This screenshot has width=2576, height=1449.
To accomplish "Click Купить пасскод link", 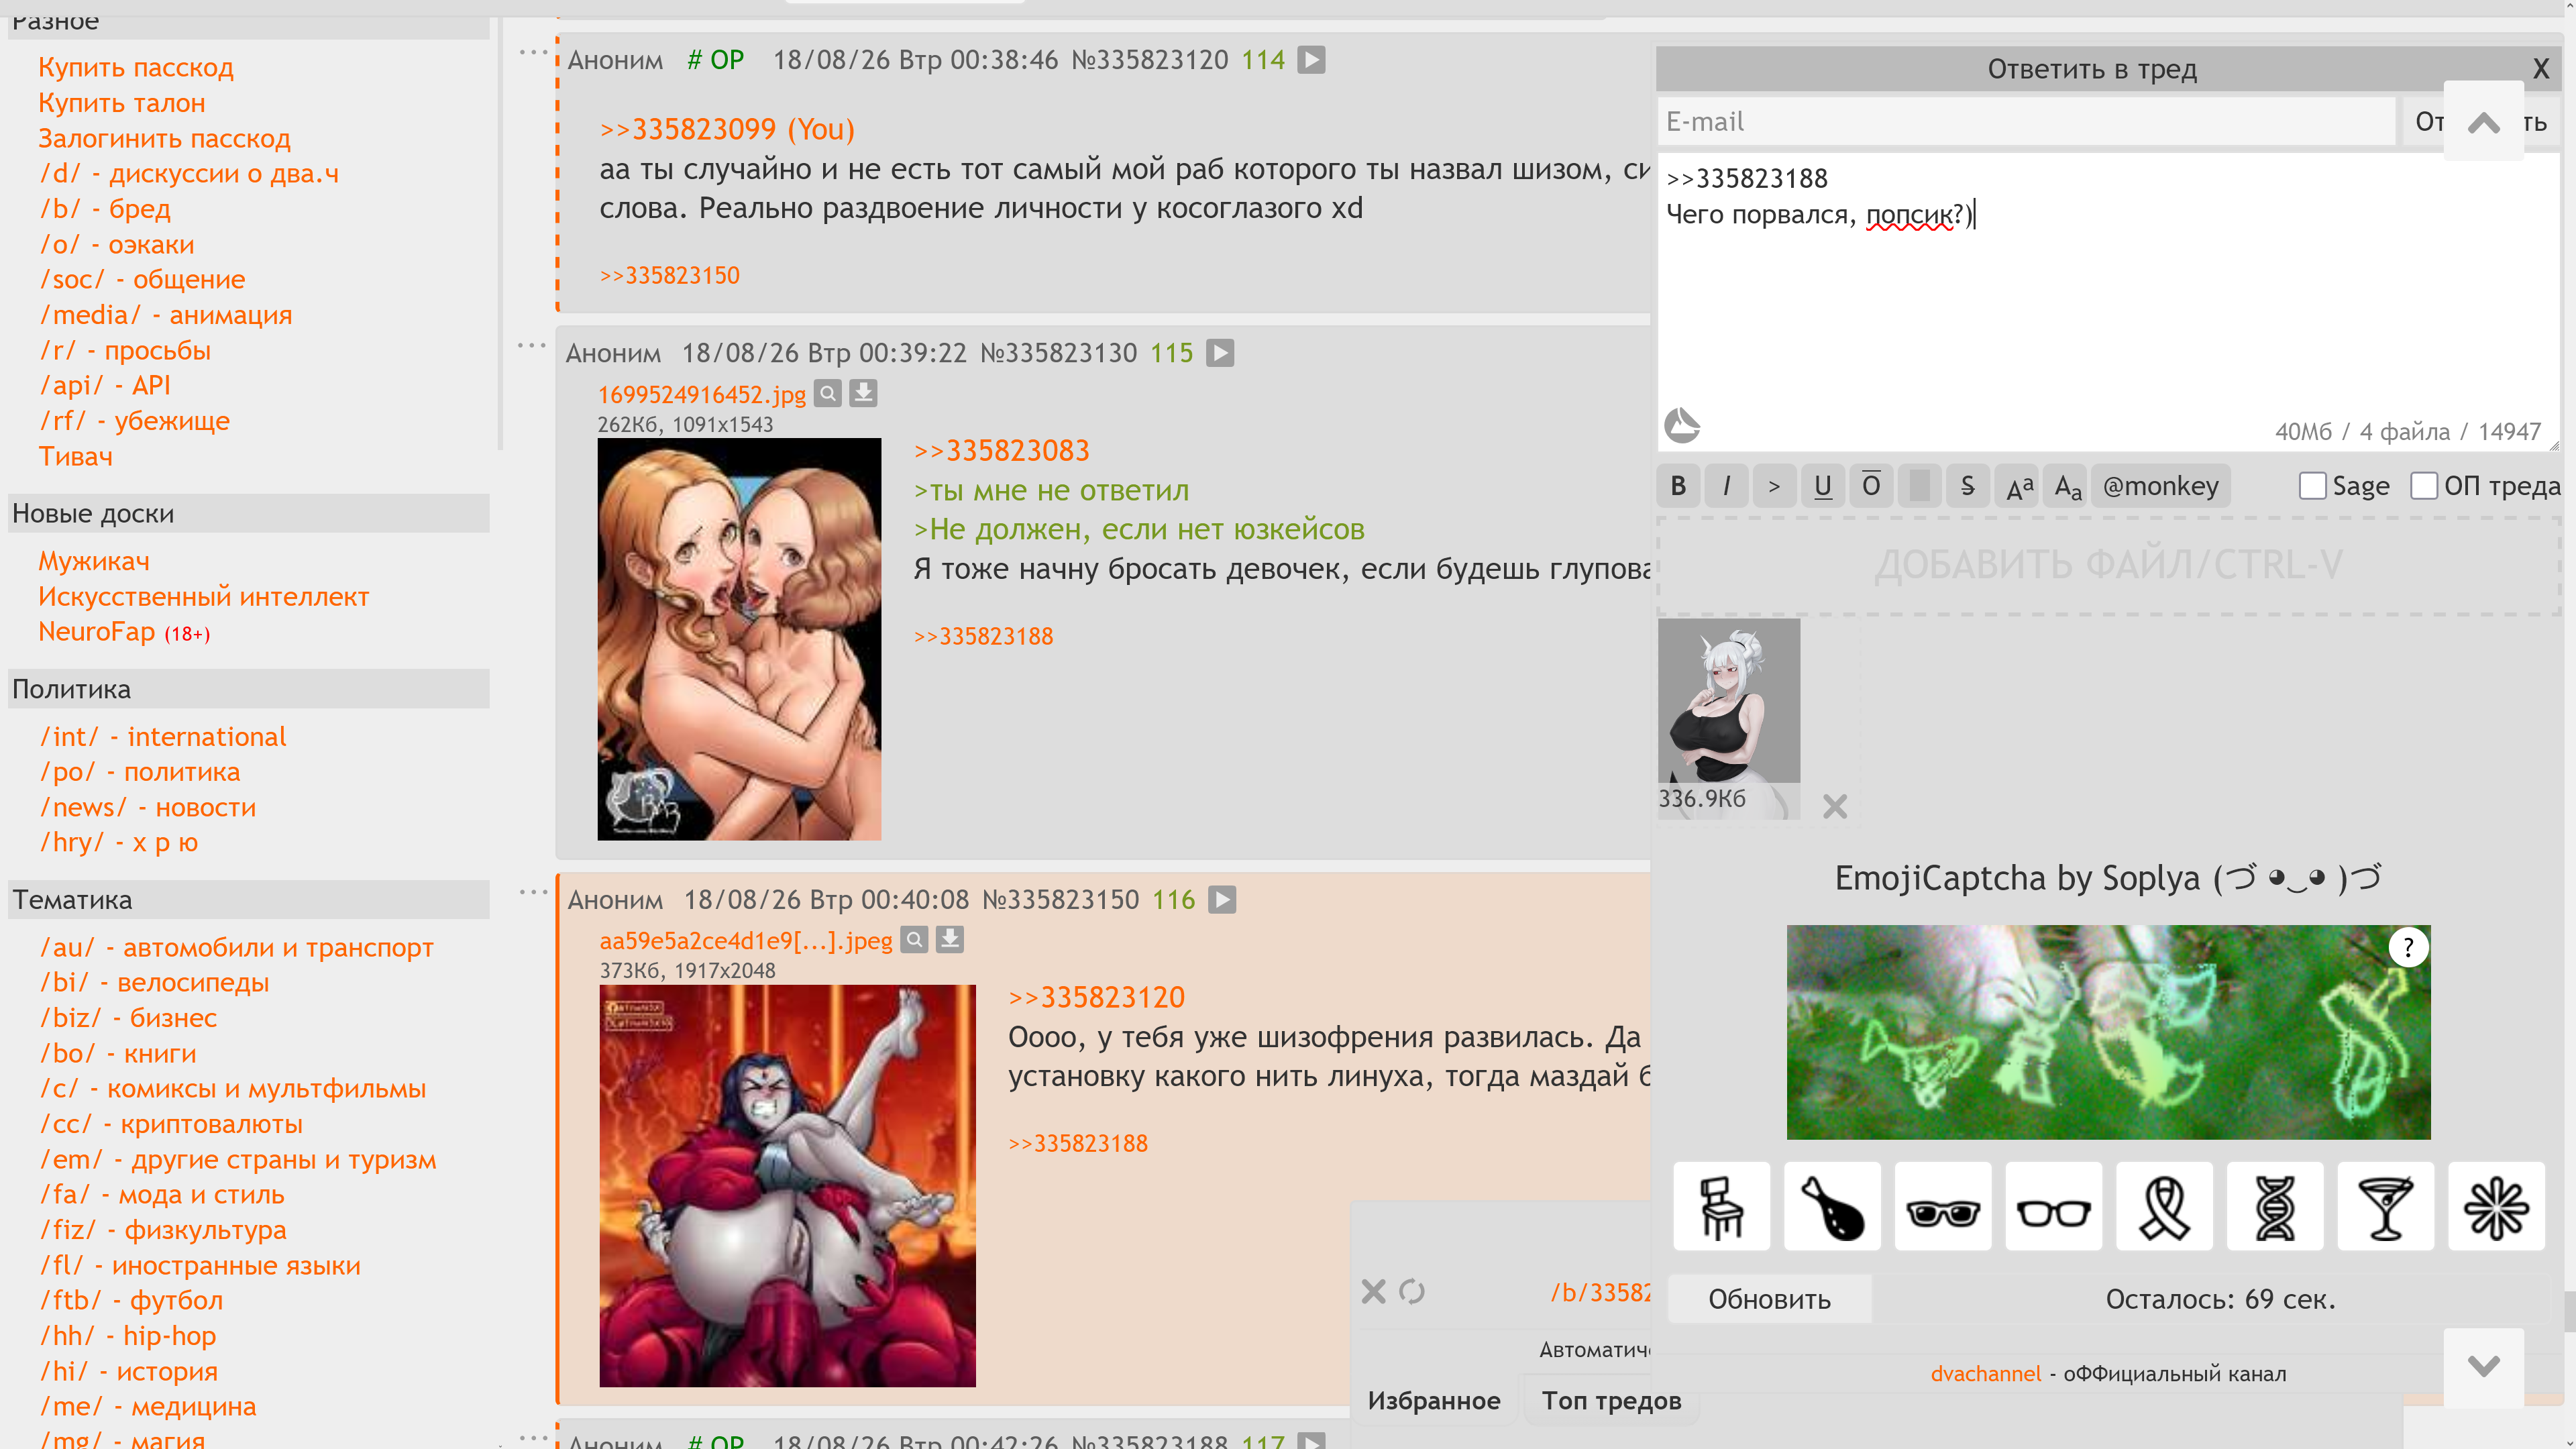I will (x=136, y=68).
